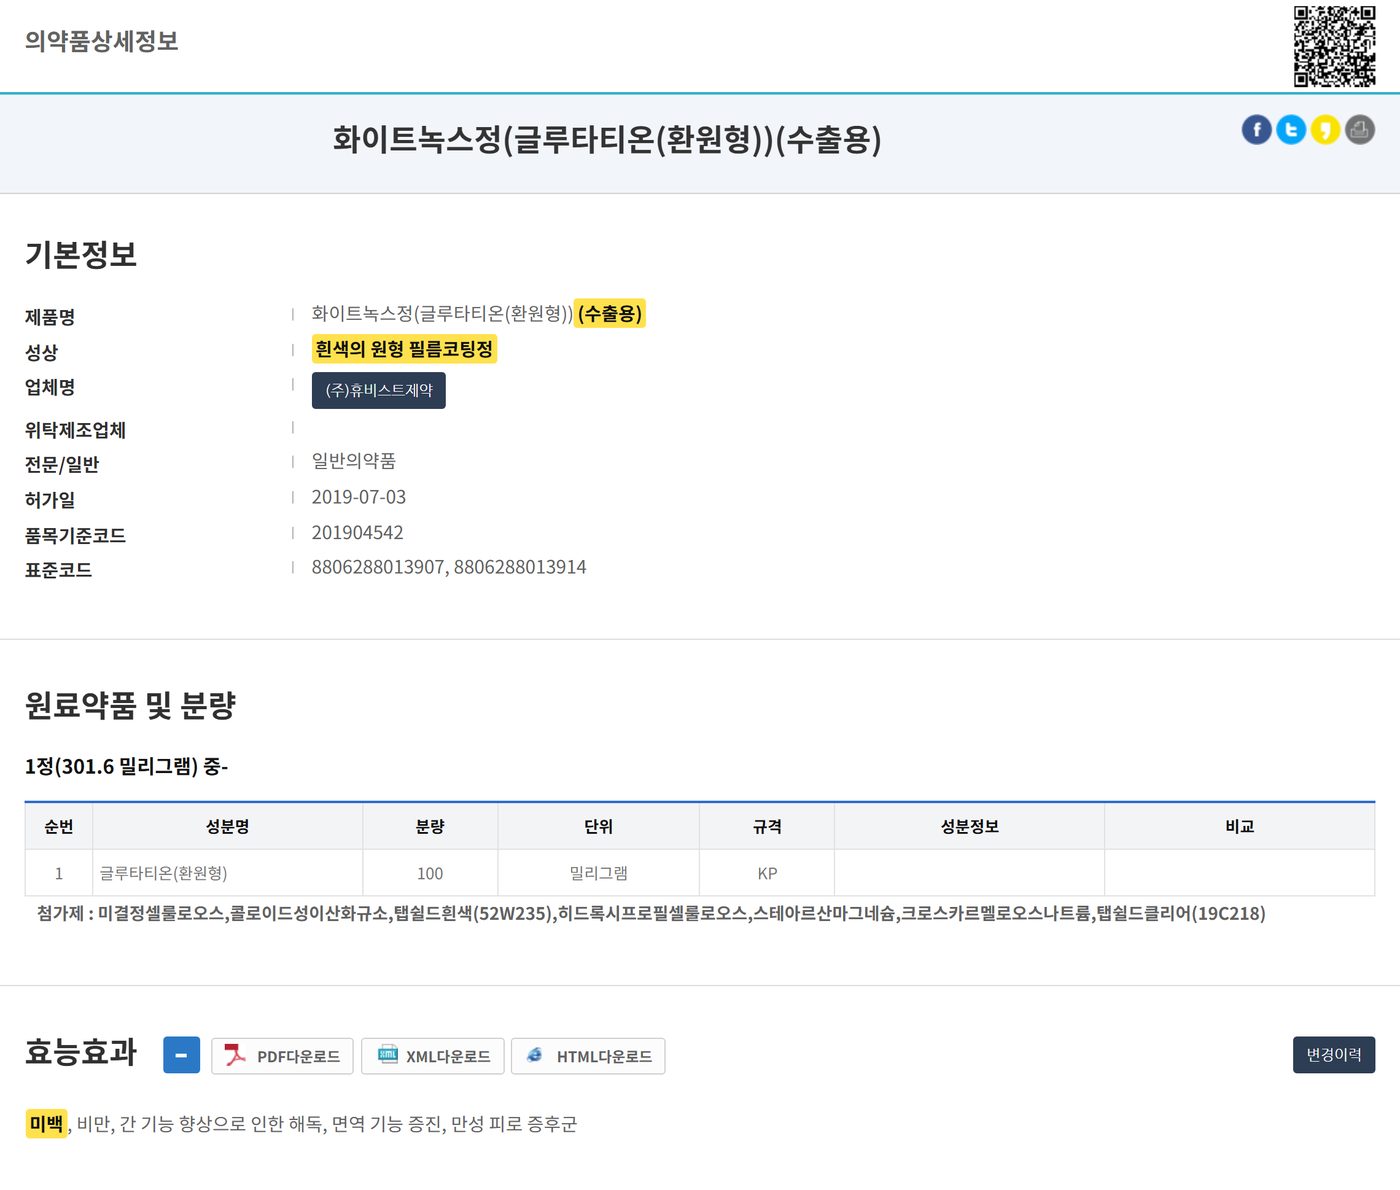1400x1190 pixels.
Task: Click the 순번 column header
Action: [59, 826]
